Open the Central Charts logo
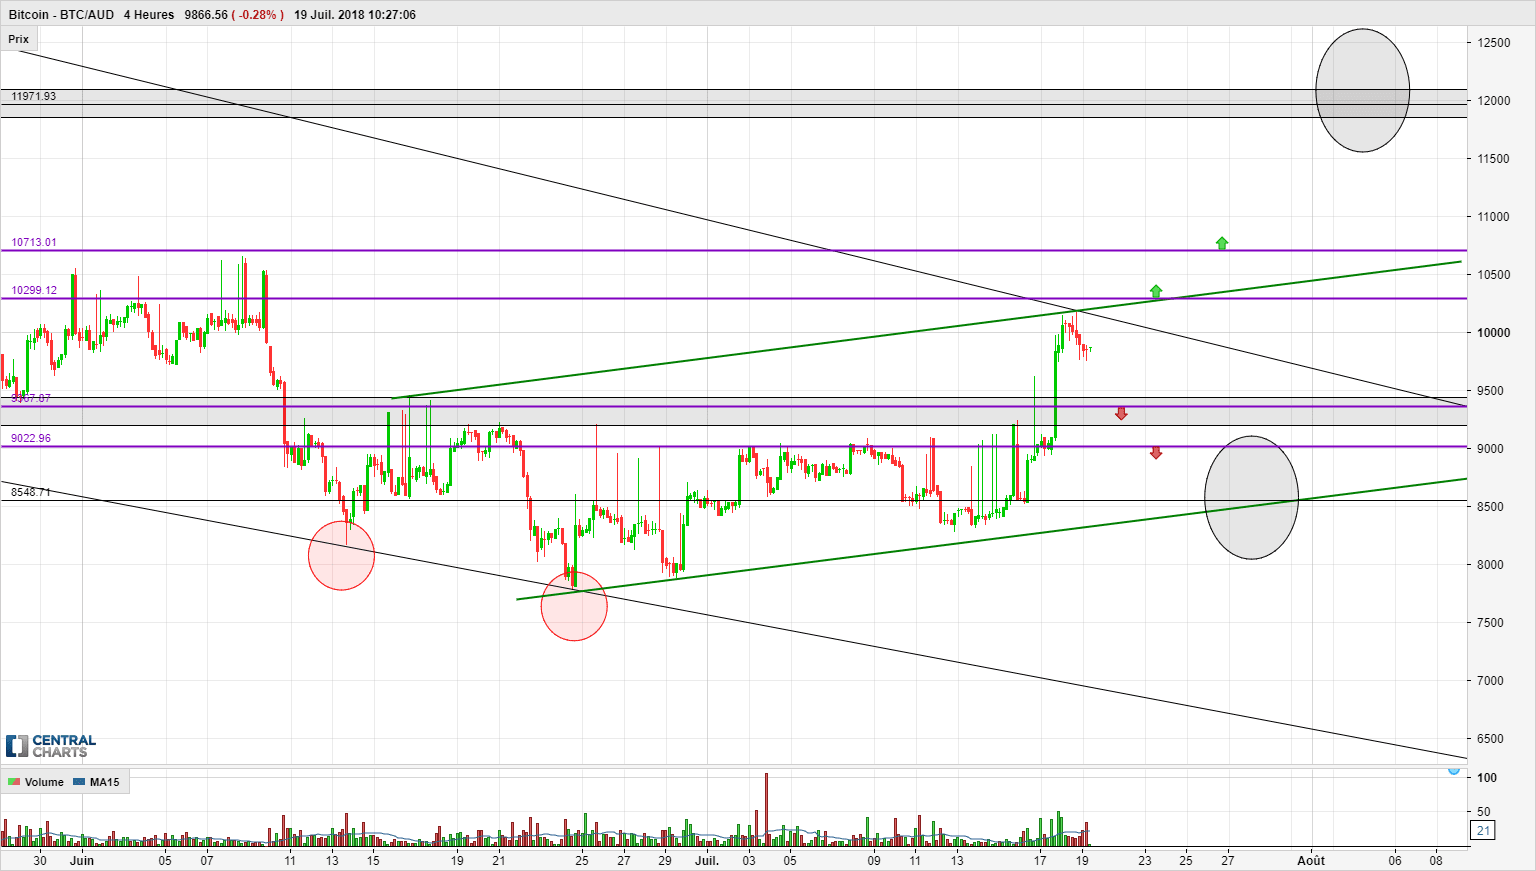 51,746
